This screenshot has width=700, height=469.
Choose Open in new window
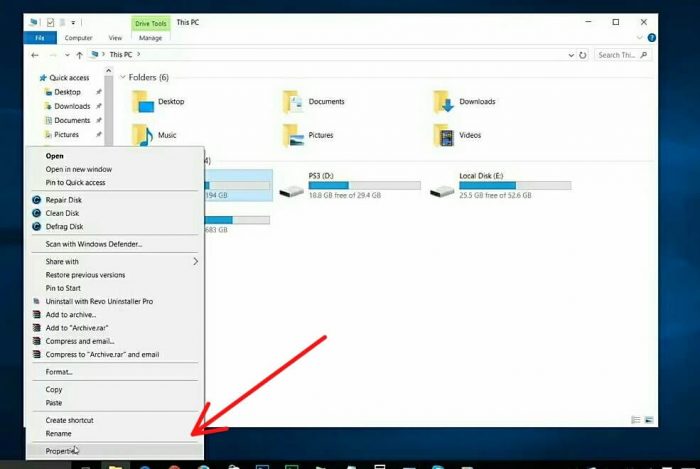tap(115, 169)
